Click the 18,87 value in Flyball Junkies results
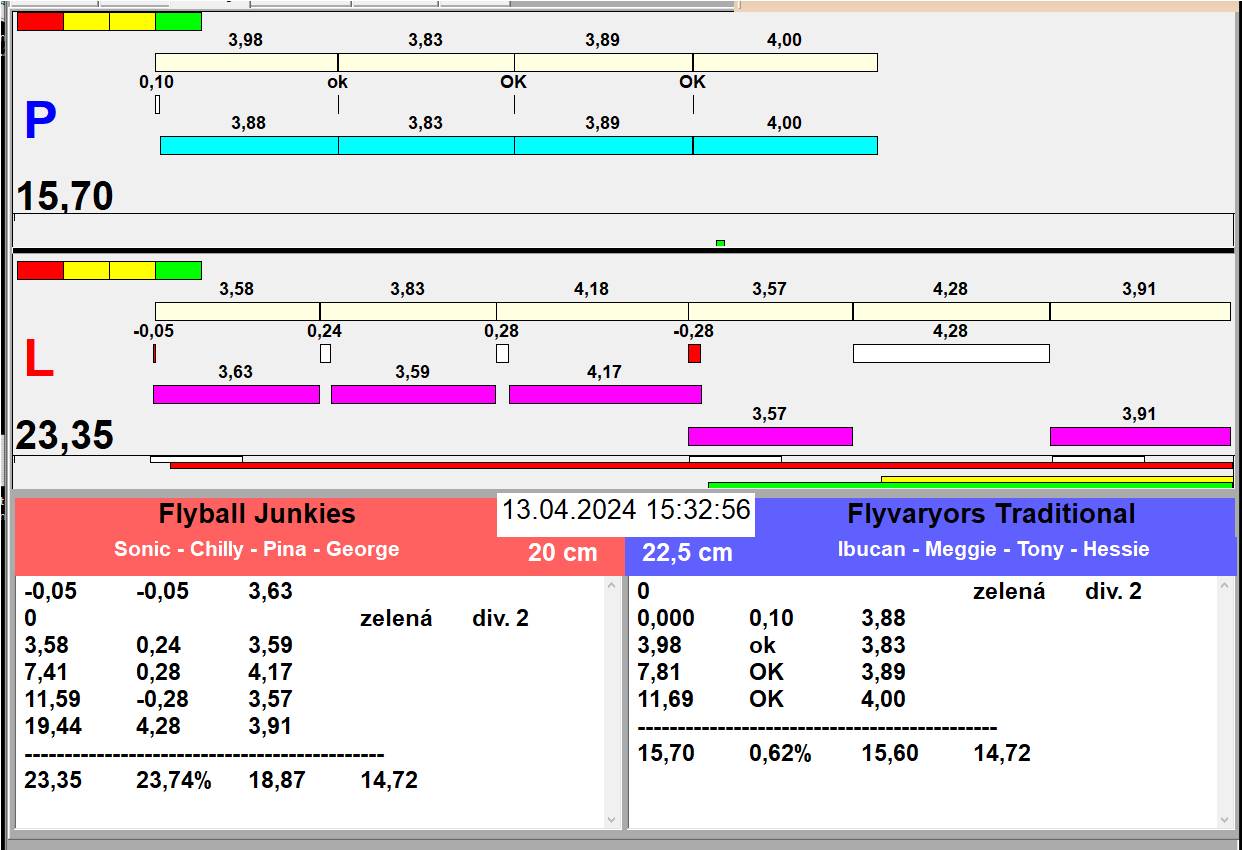Screen dimensions: 1242x850 [x=277, y=780]
